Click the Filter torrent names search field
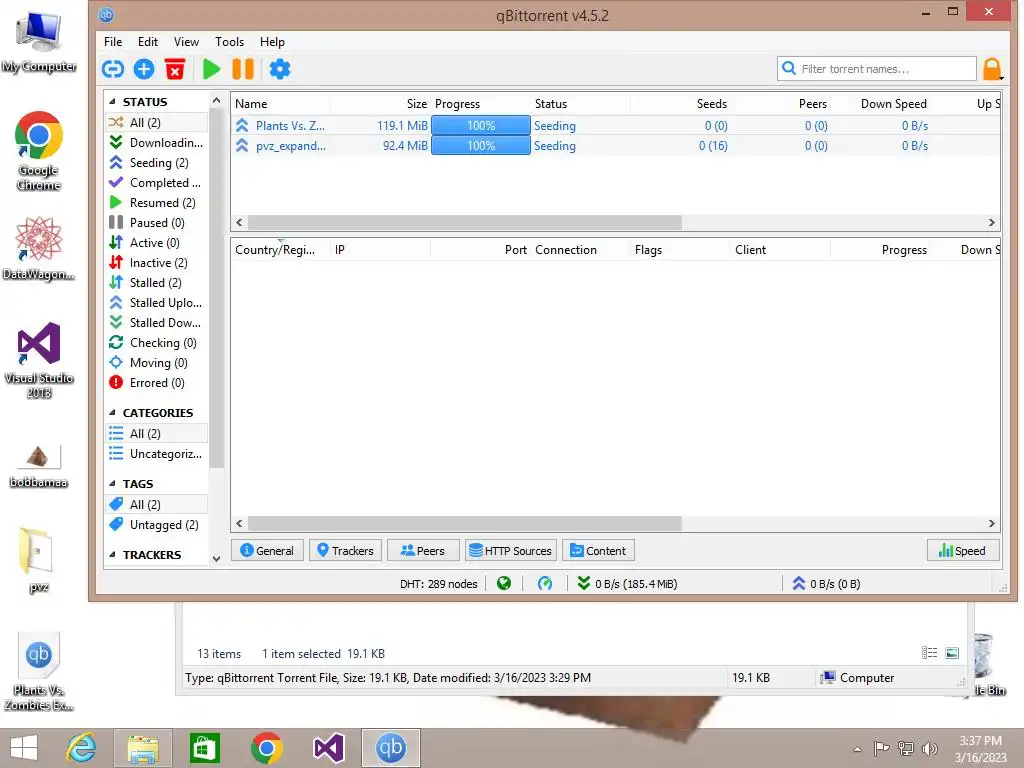This screenshot has height=768, width=1024. coord(877,69)
